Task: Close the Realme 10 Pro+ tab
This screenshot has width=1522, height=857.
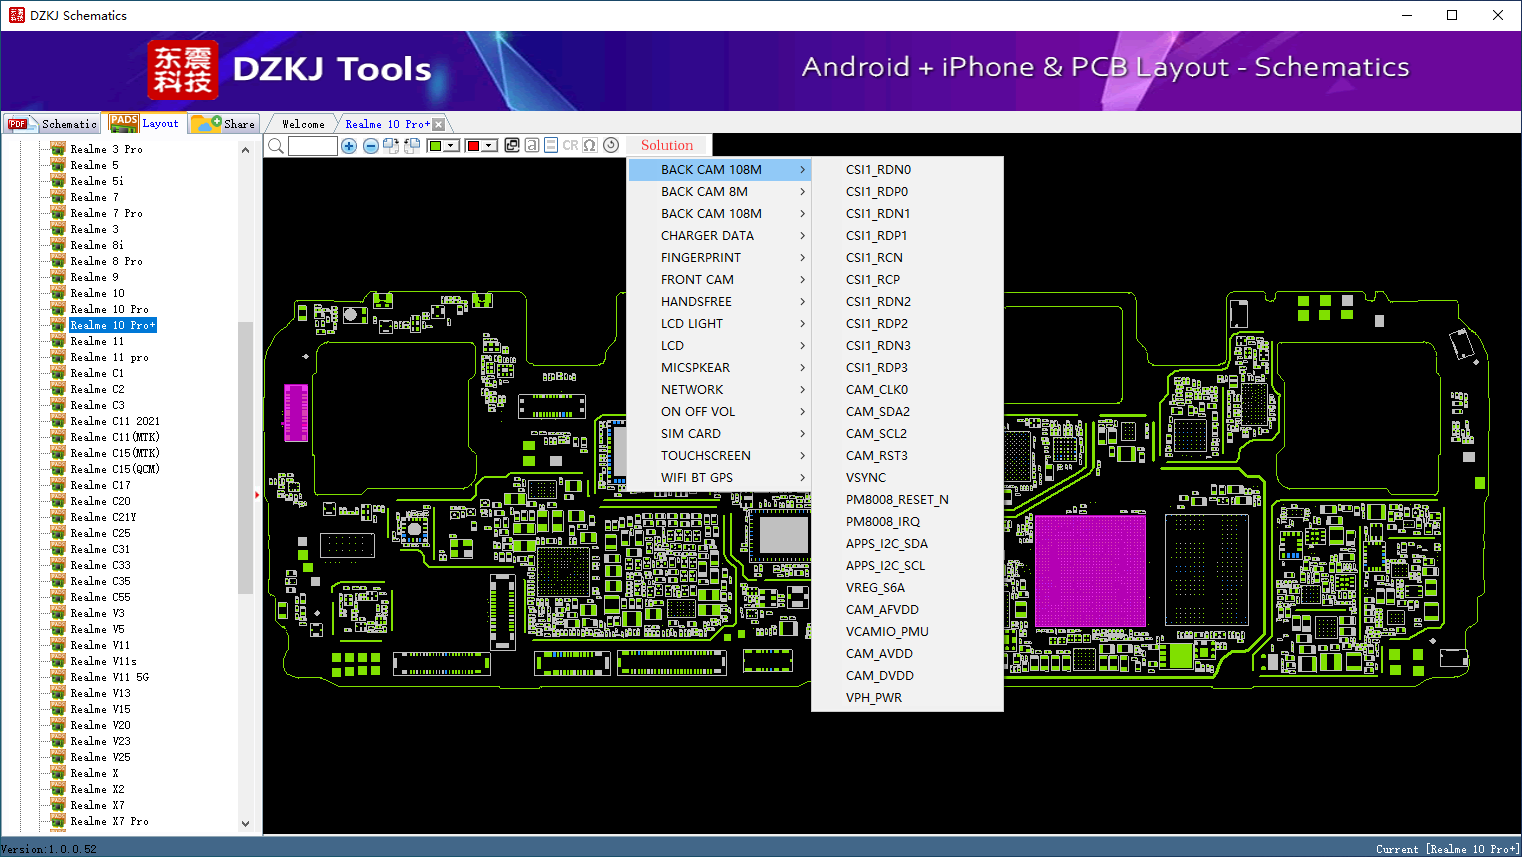Action: 438,124
